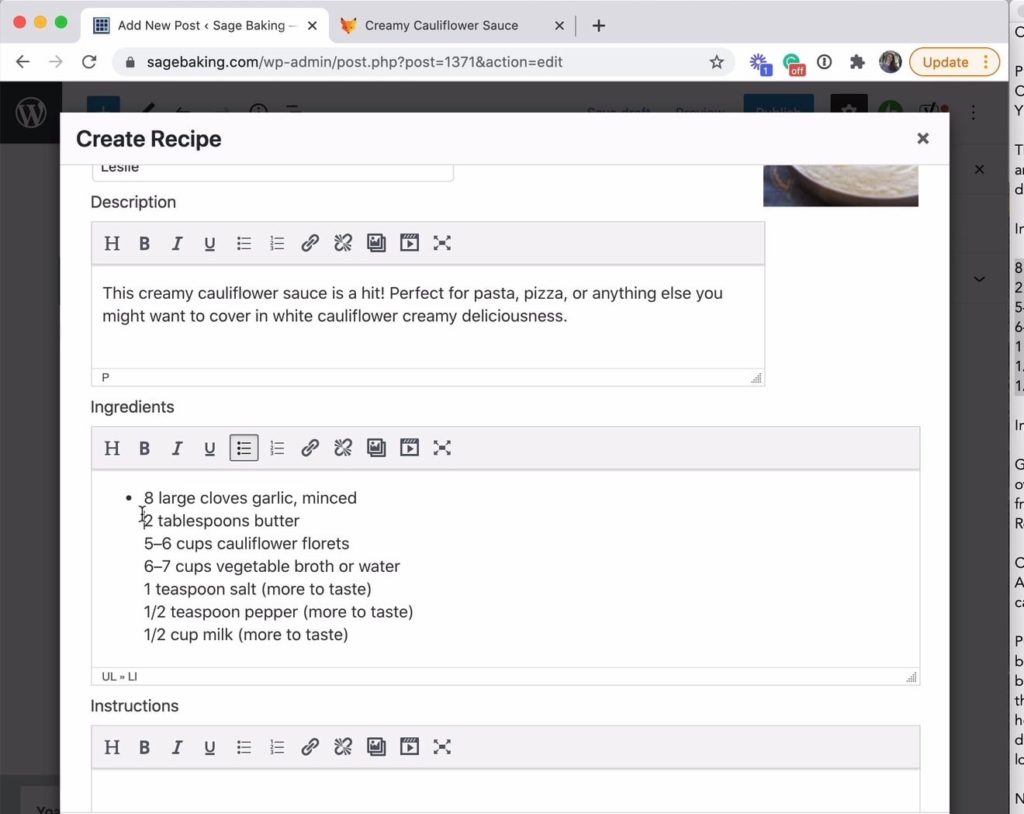Toggle Italic in Description toolbar
The image size is (1024, 814).
click(x=177, y=244)
